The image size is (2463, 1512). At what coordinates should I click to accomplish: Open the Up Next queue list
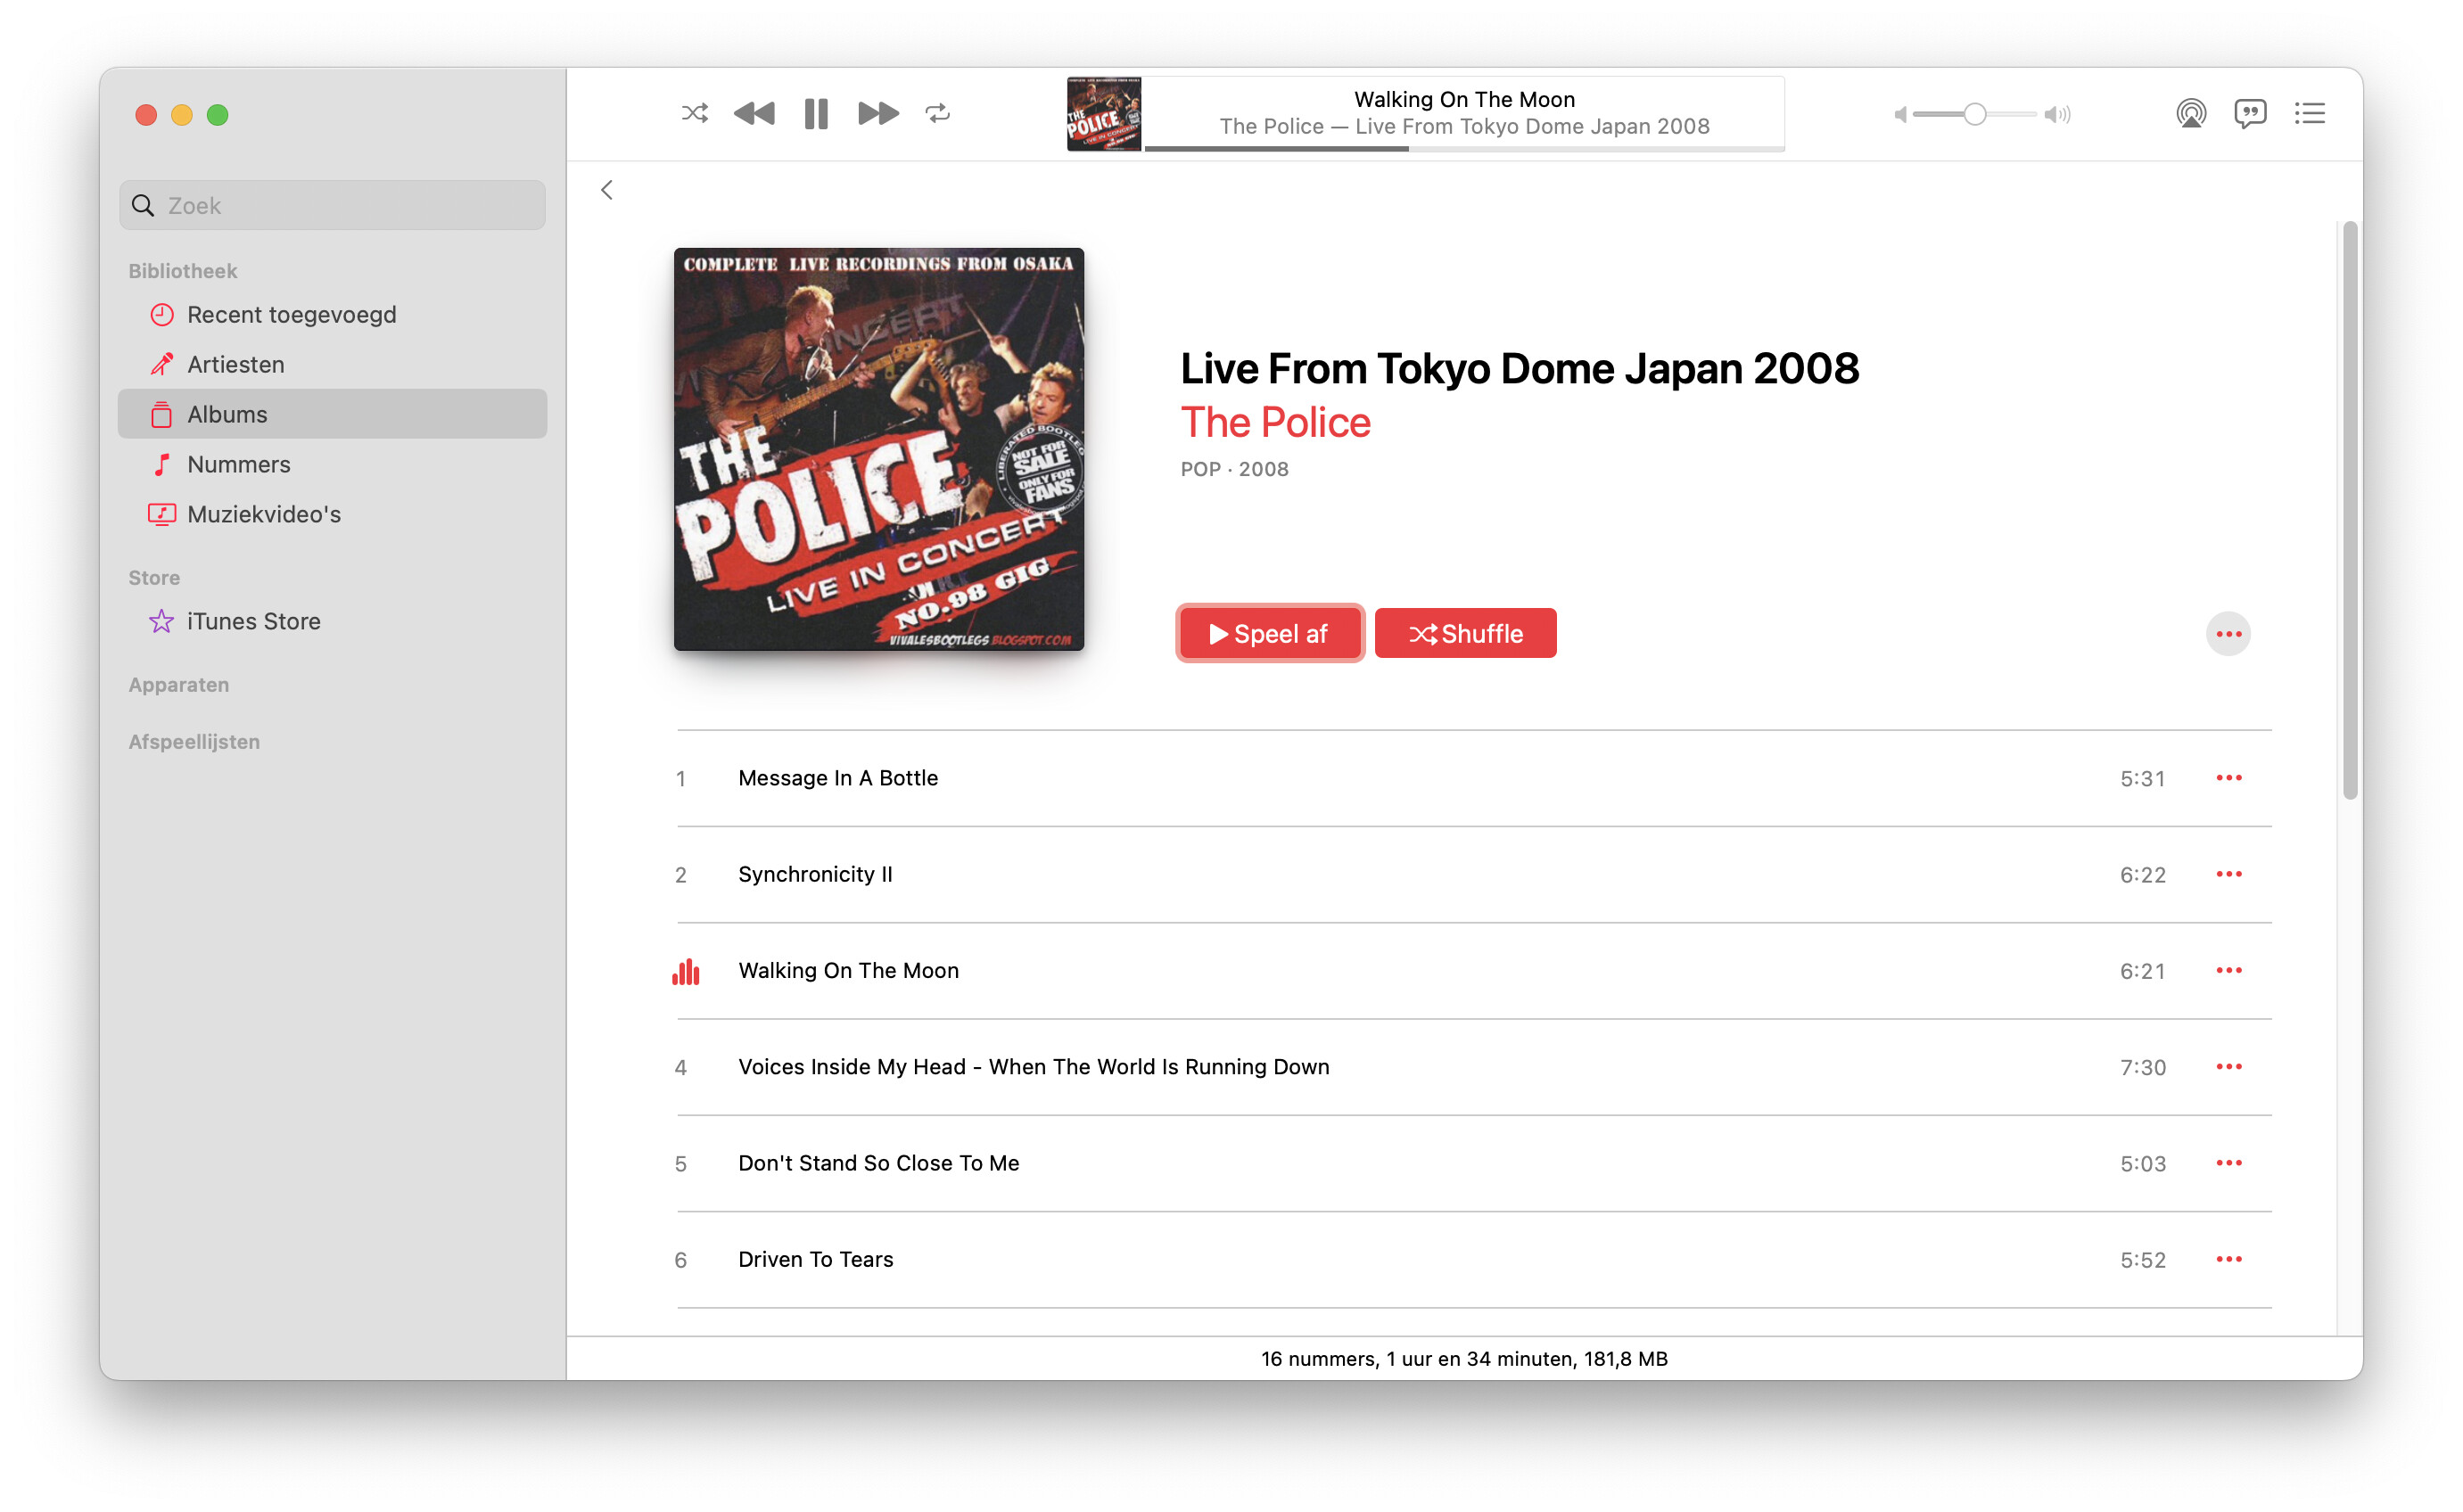2310,113
